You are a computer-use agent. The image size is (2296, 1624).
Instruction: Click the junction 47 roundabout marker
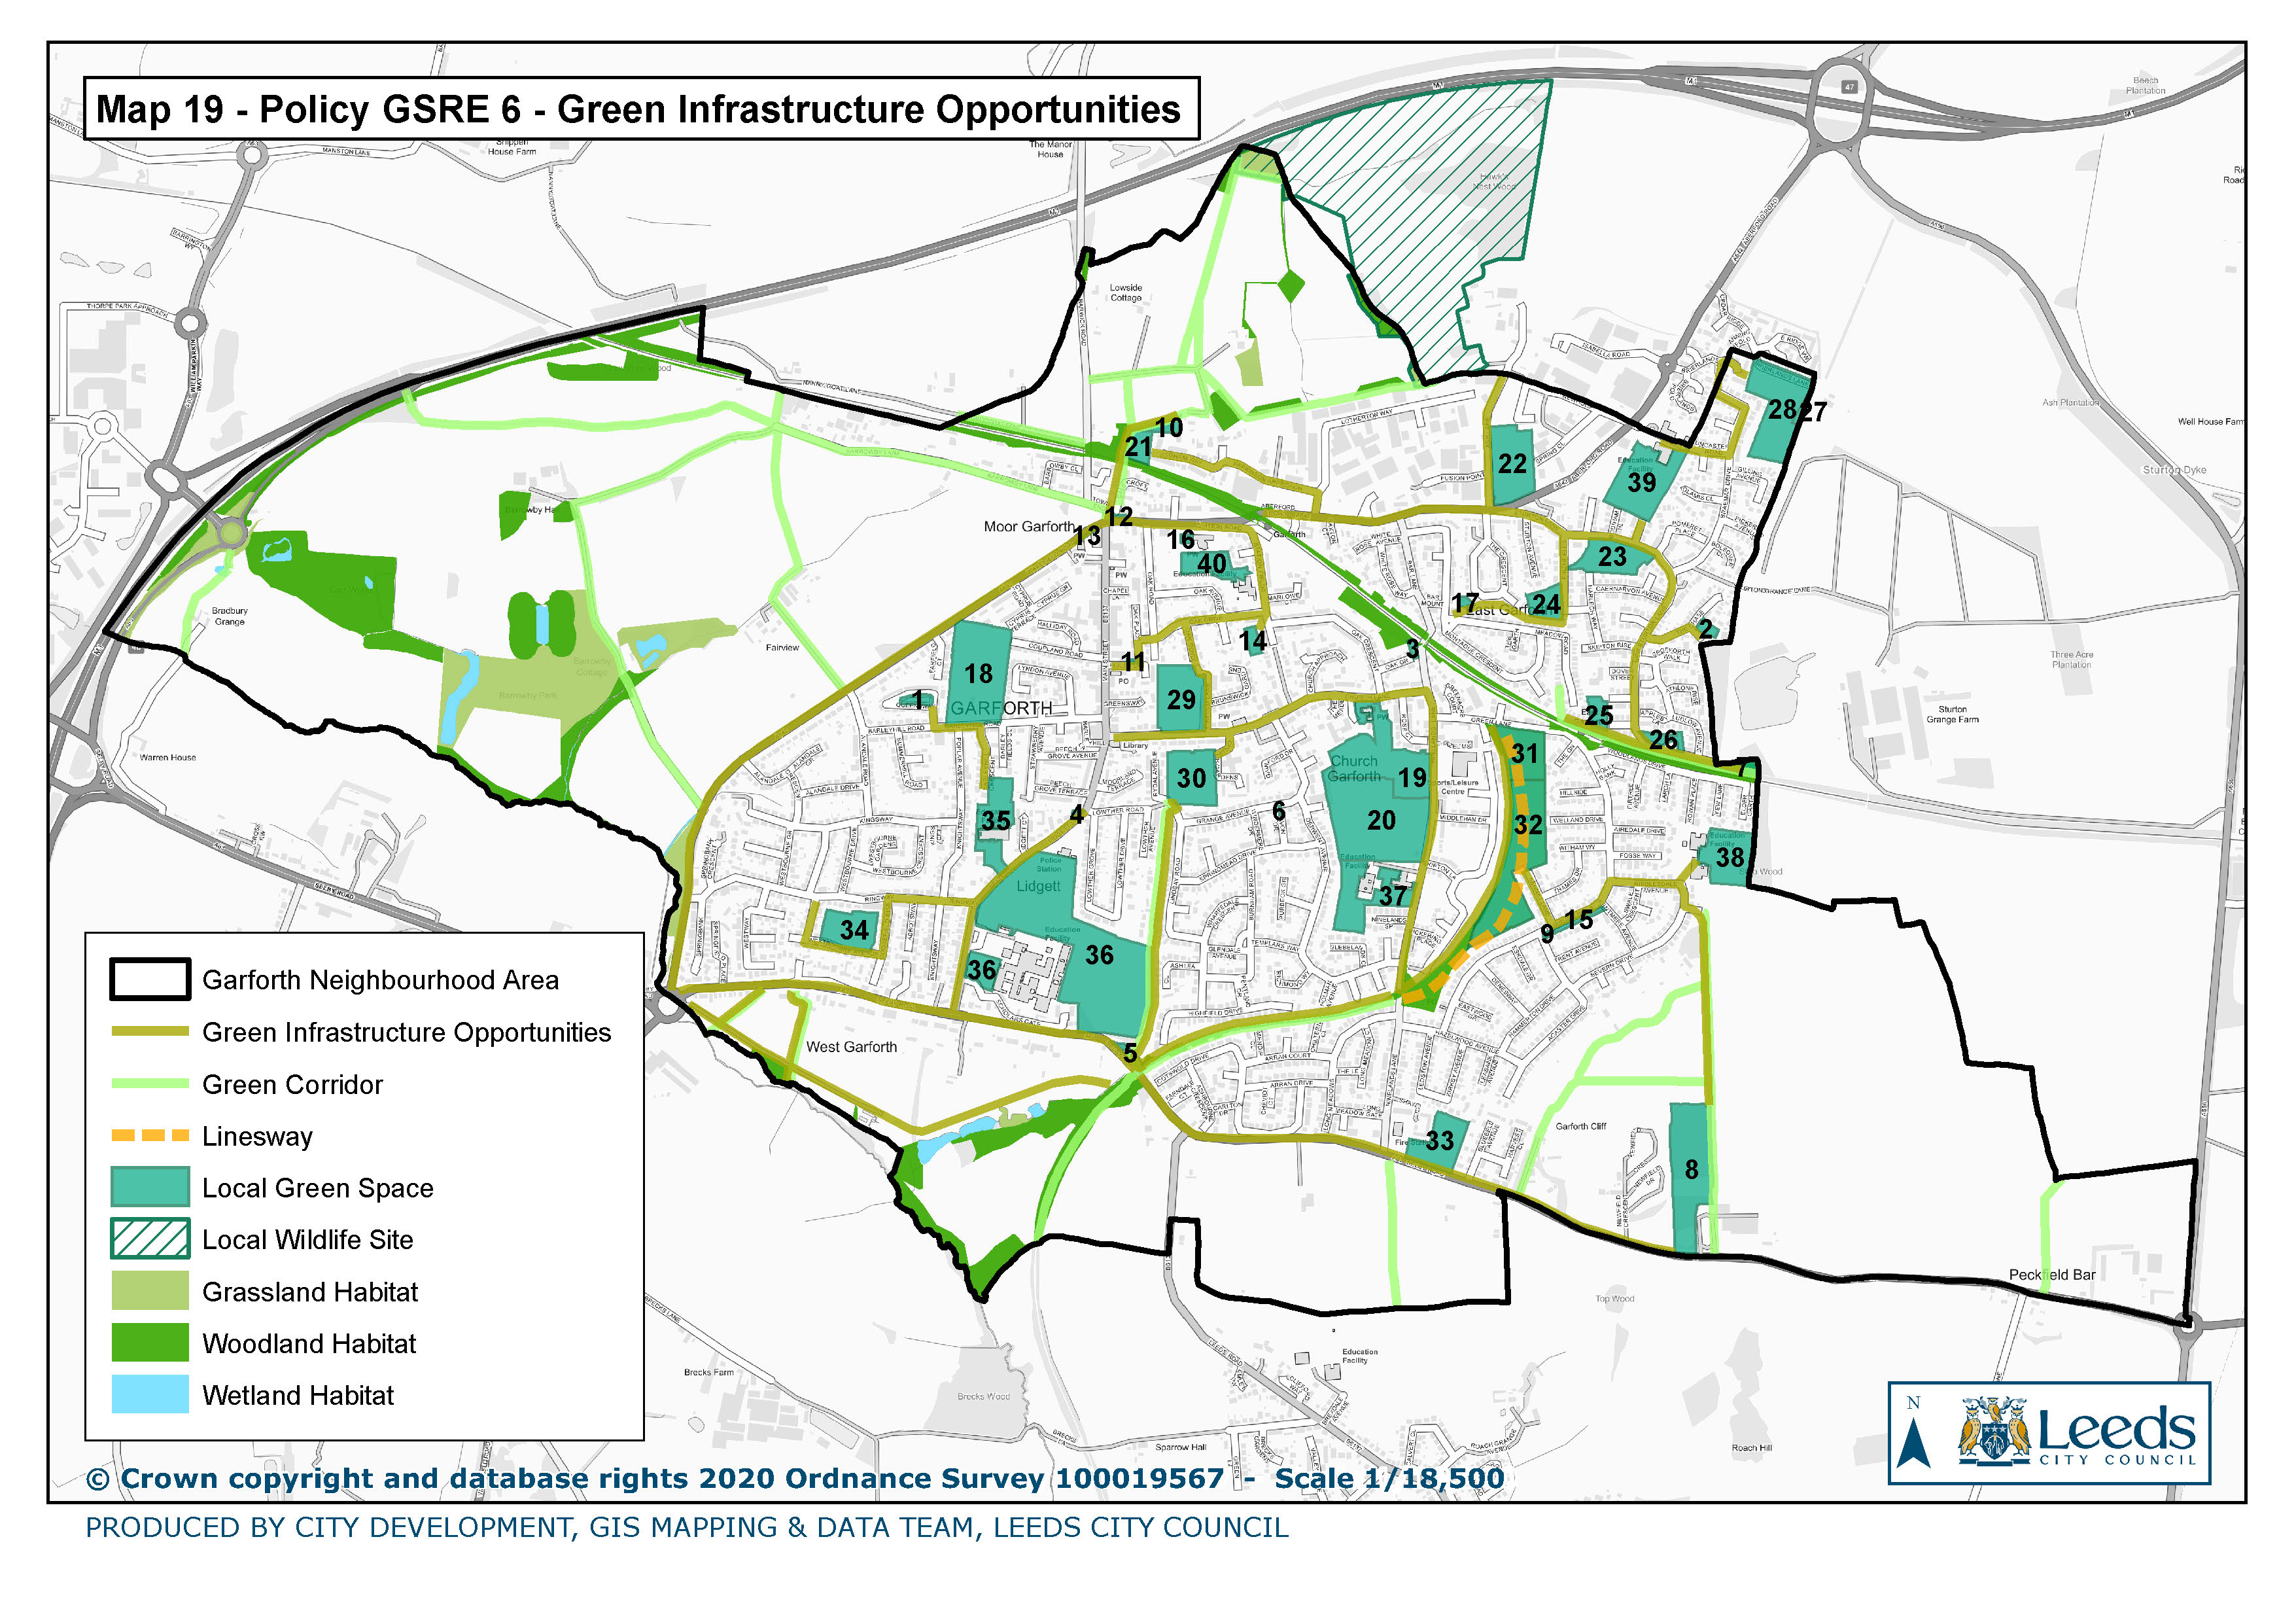click(1849, 87)
